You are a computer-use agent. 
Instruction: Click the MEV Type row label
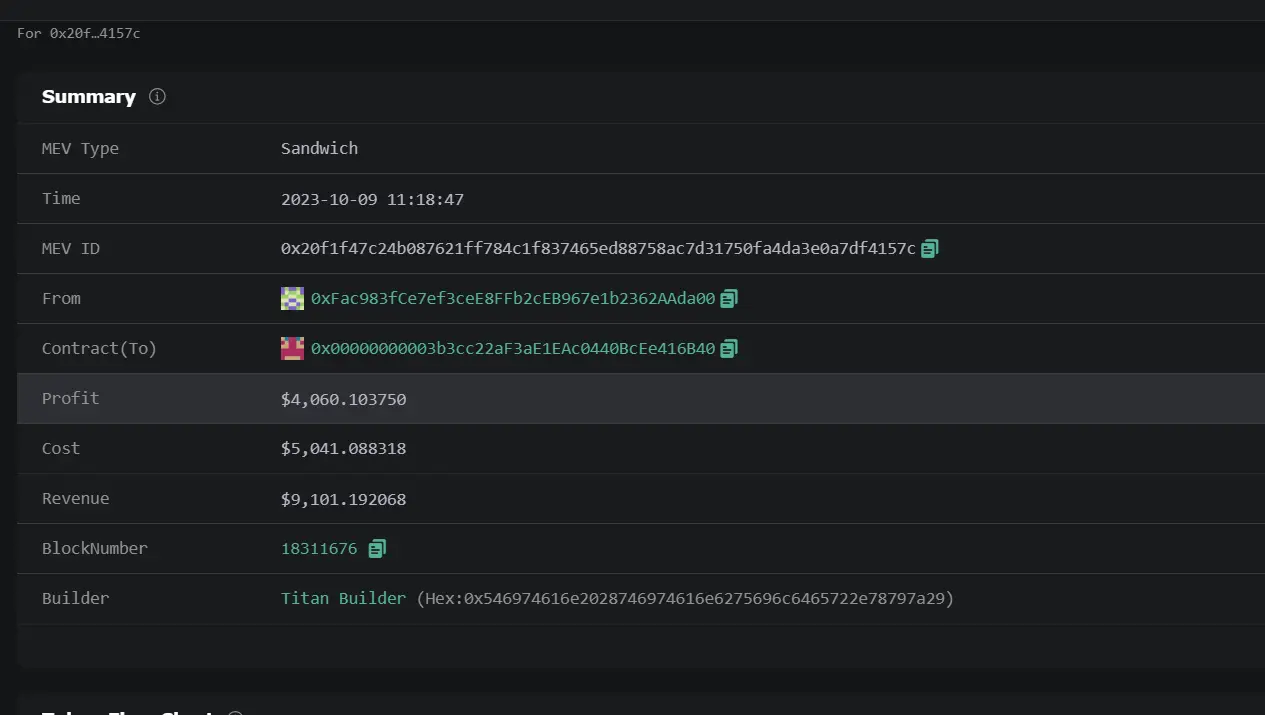(x=80, y=149)
